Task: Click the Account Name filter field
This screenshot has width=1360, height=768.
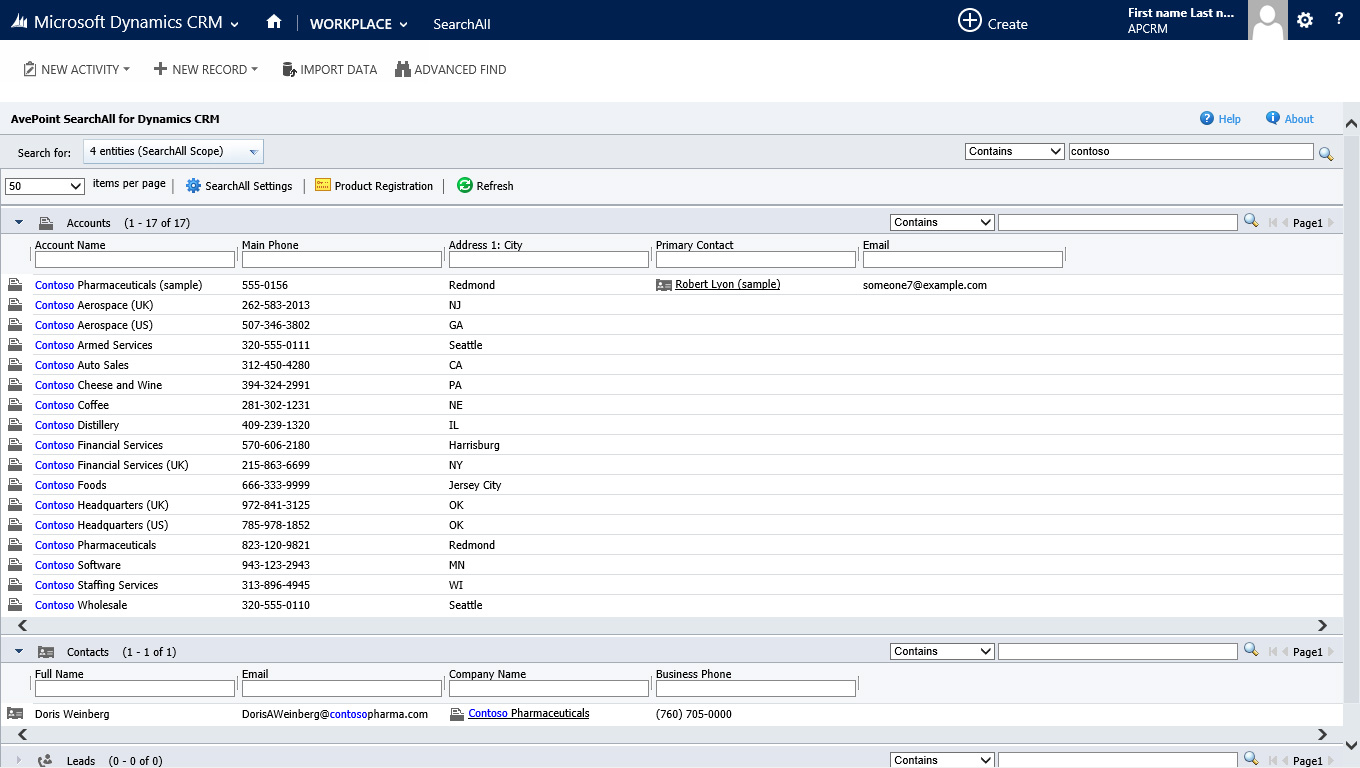Action: 135,260
